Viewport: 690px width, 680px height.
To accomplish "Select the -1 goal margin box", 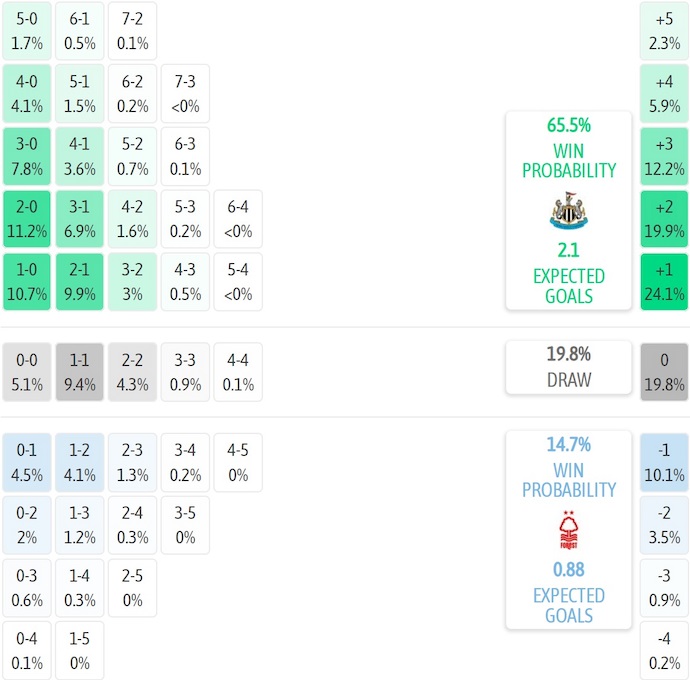I will pyautogui.click(x=664, y=463).
